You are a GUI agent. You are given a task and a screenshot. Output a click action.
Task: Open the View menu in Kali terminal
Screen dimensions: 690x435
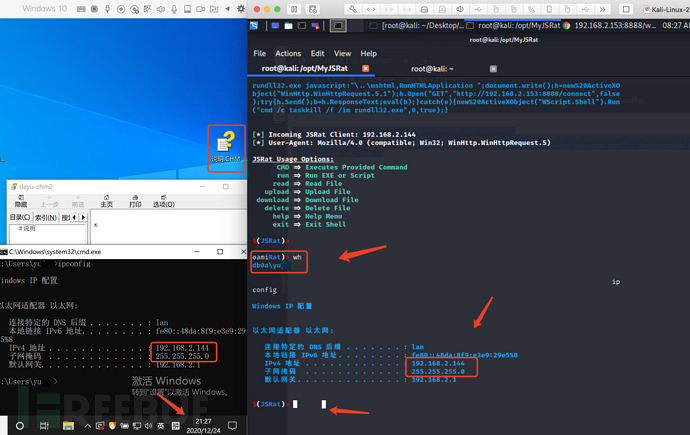[342, 53]
